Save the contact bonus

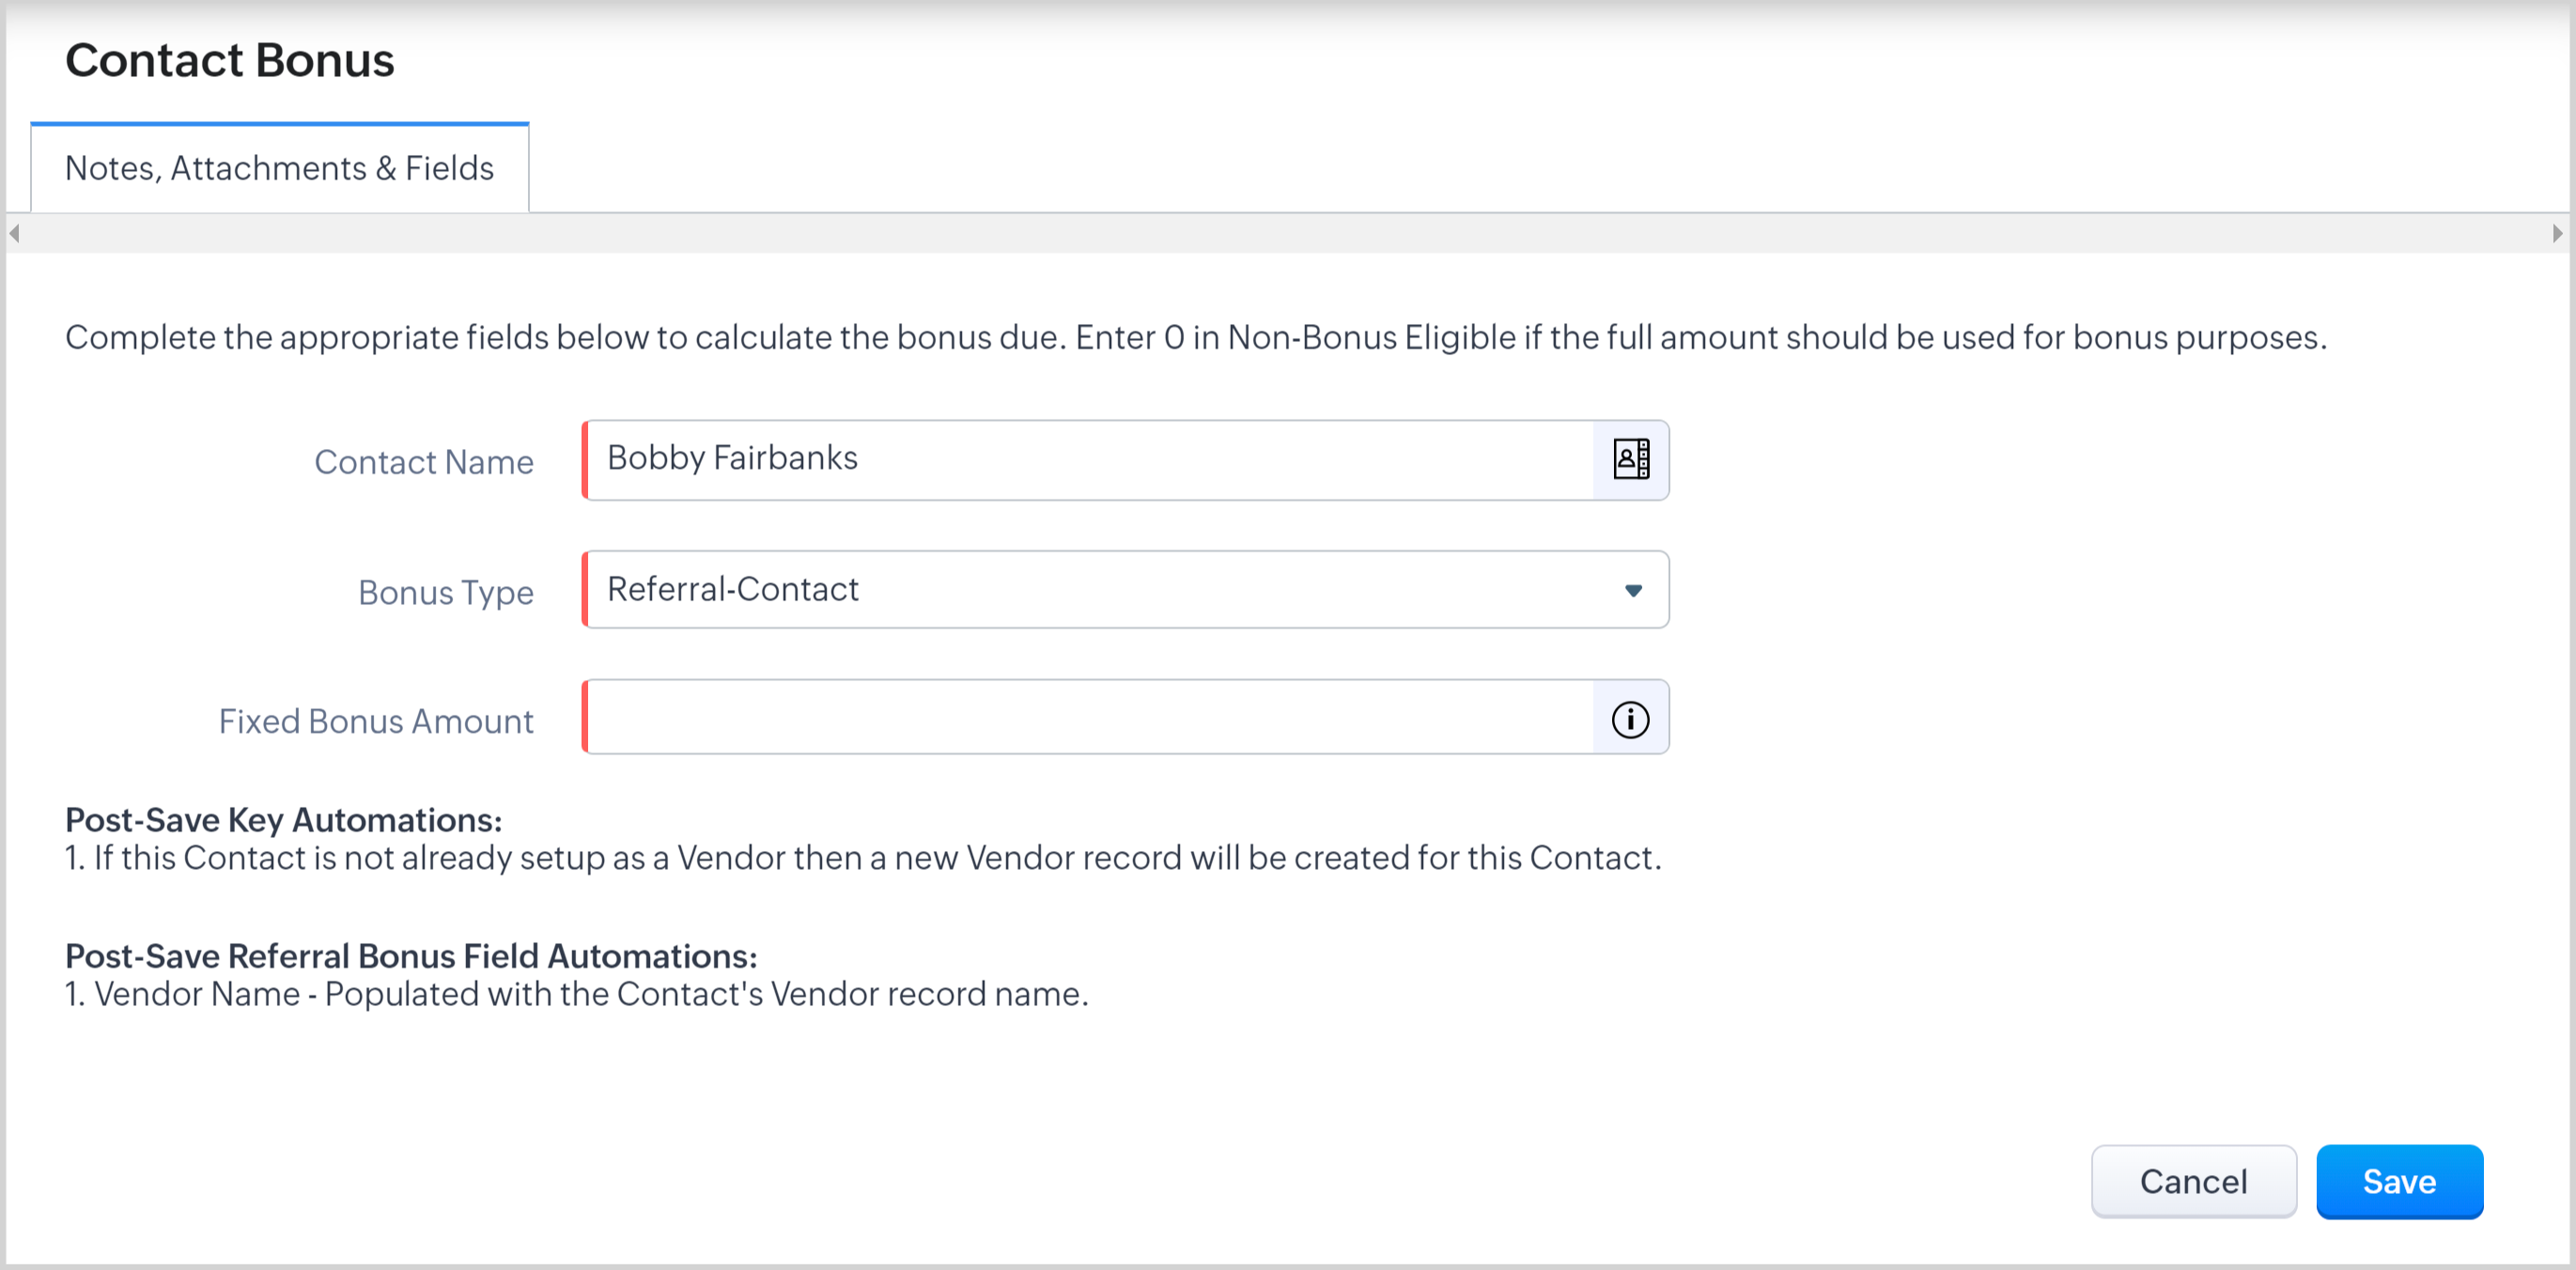pos(2398,1181)
